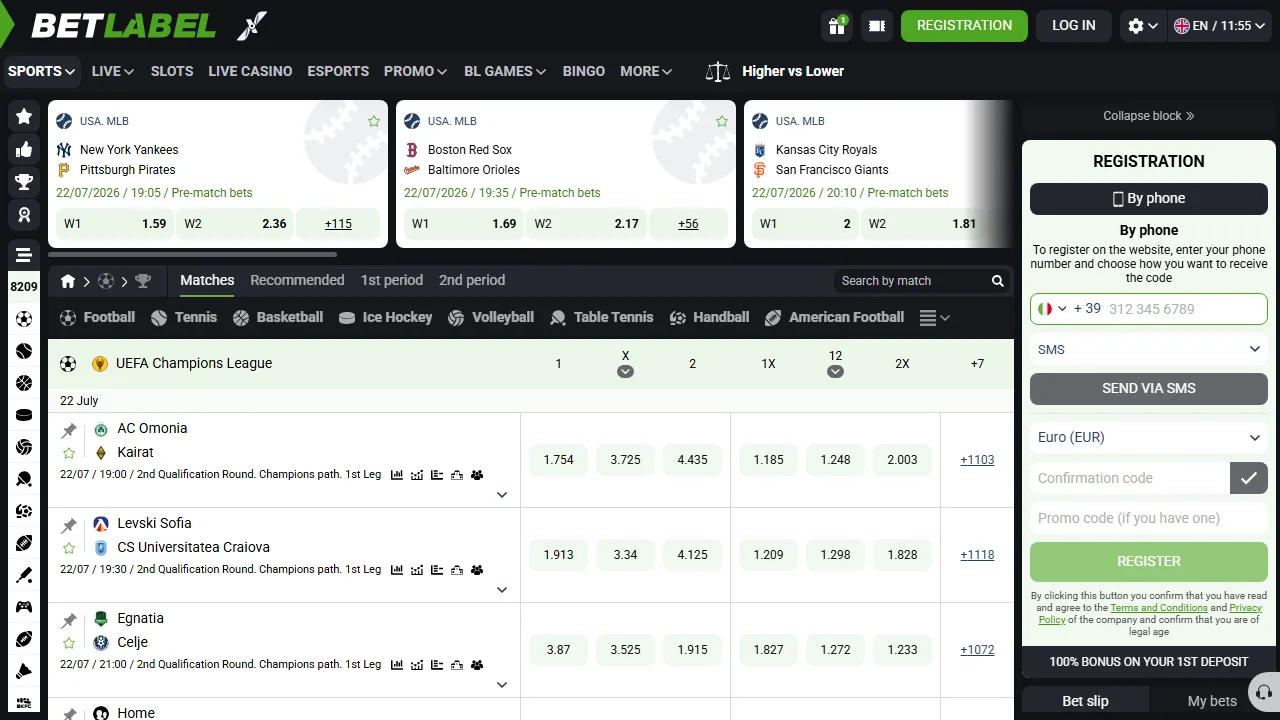1280x720 pixels.
Task: Select the table tennis paddle sidebar icon
Action: tap(24, 479)
